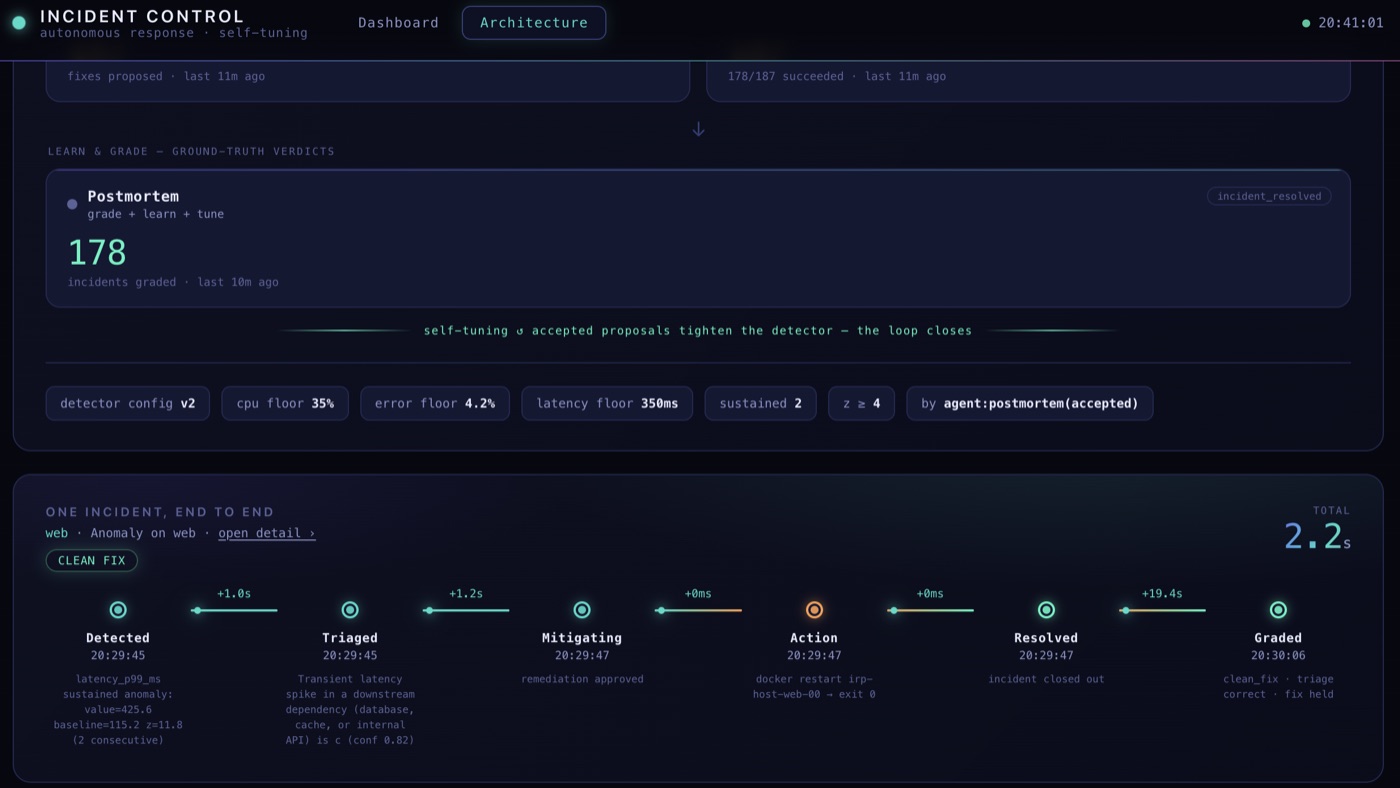This screenshot has width=1400, height=788.
Task: Click the 'incident closed out' note
Action: click(1046, 679)
